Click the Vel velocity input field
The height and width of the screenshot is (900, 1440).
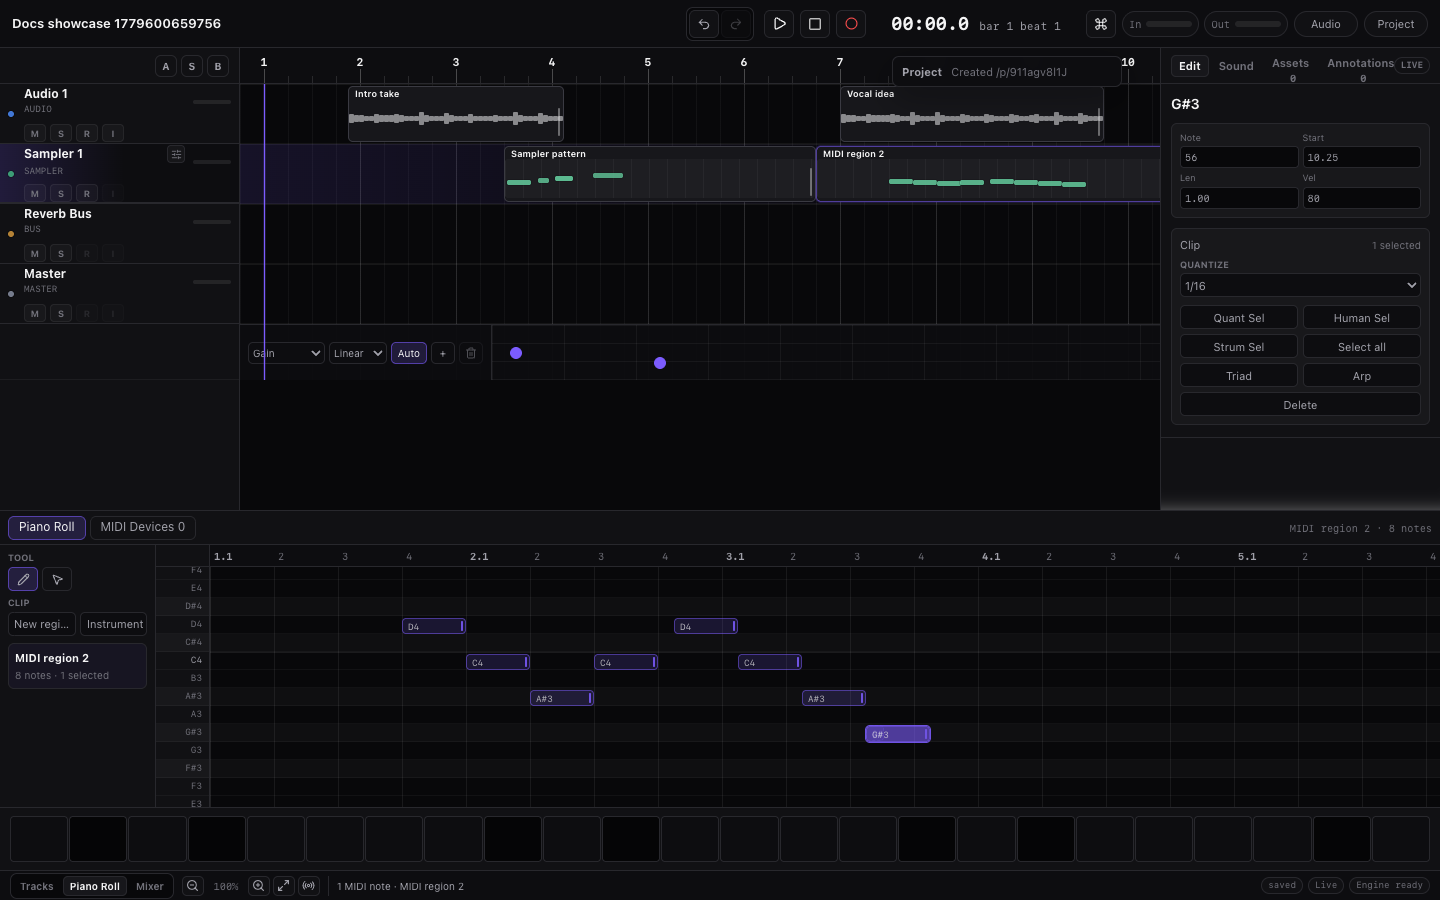pyautogui.click(x=1362, y=199)
